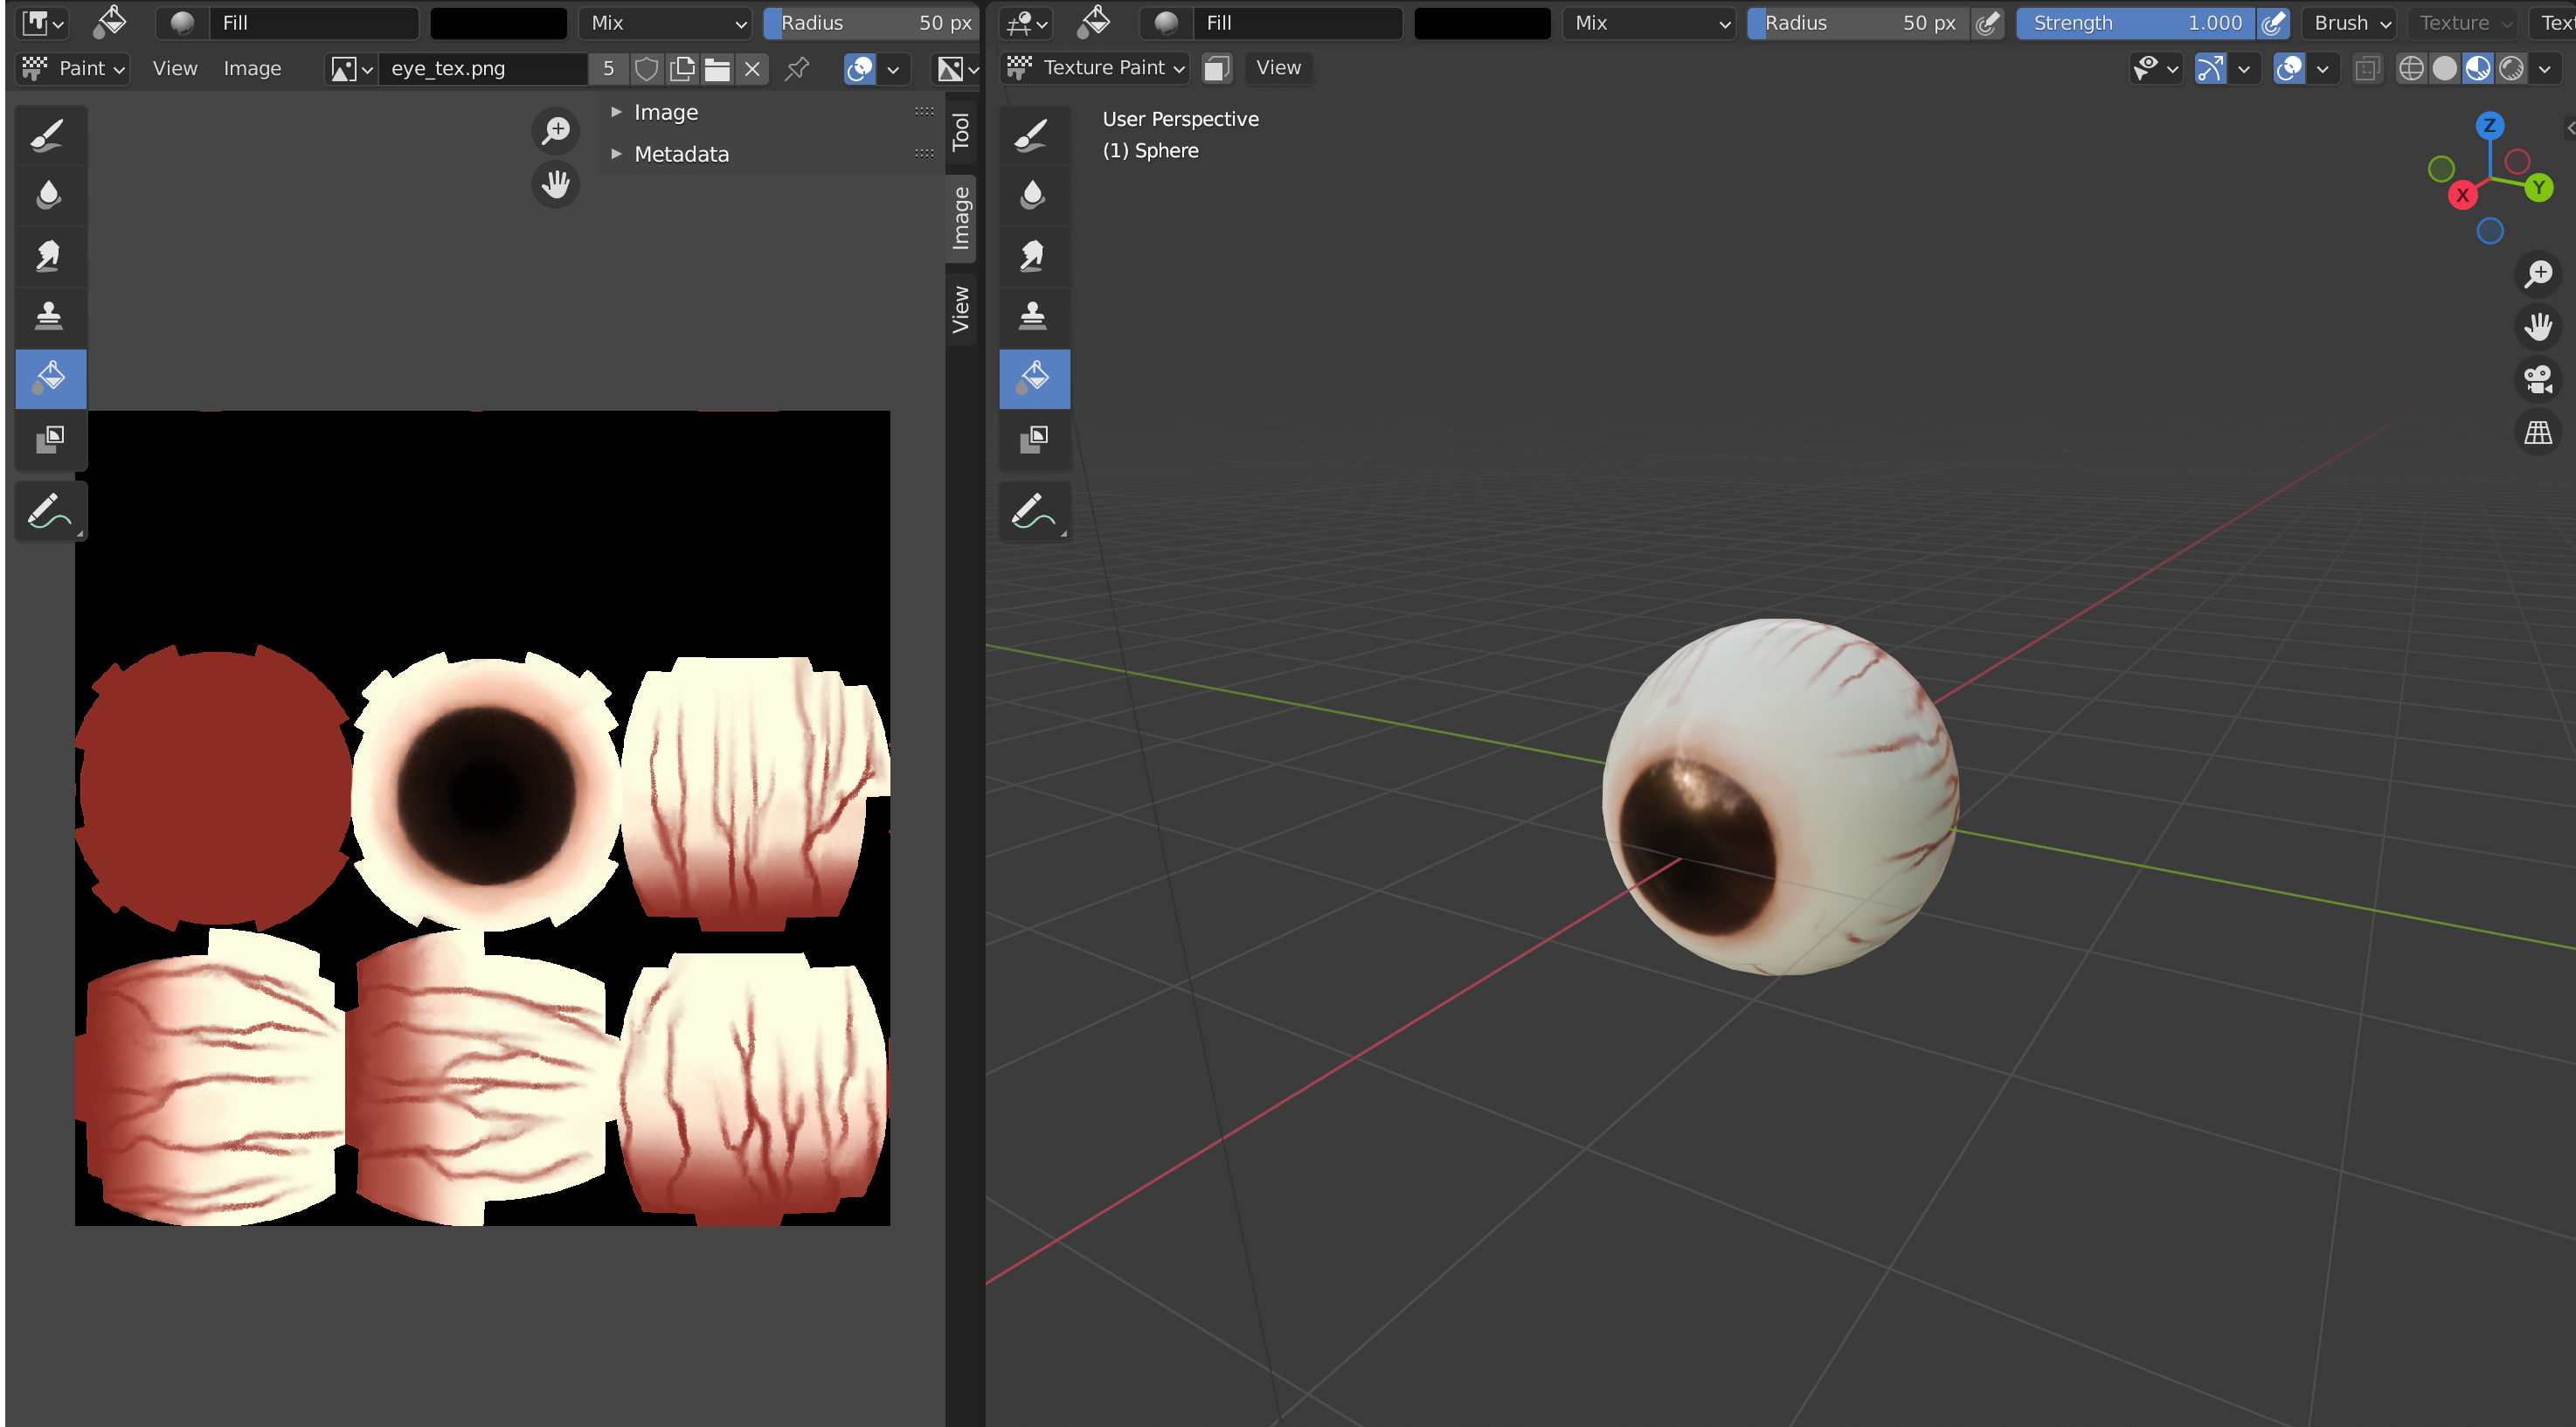Select the Smear tool in the image editor
Screen dimensions: 2576x1427
(49, 256)
